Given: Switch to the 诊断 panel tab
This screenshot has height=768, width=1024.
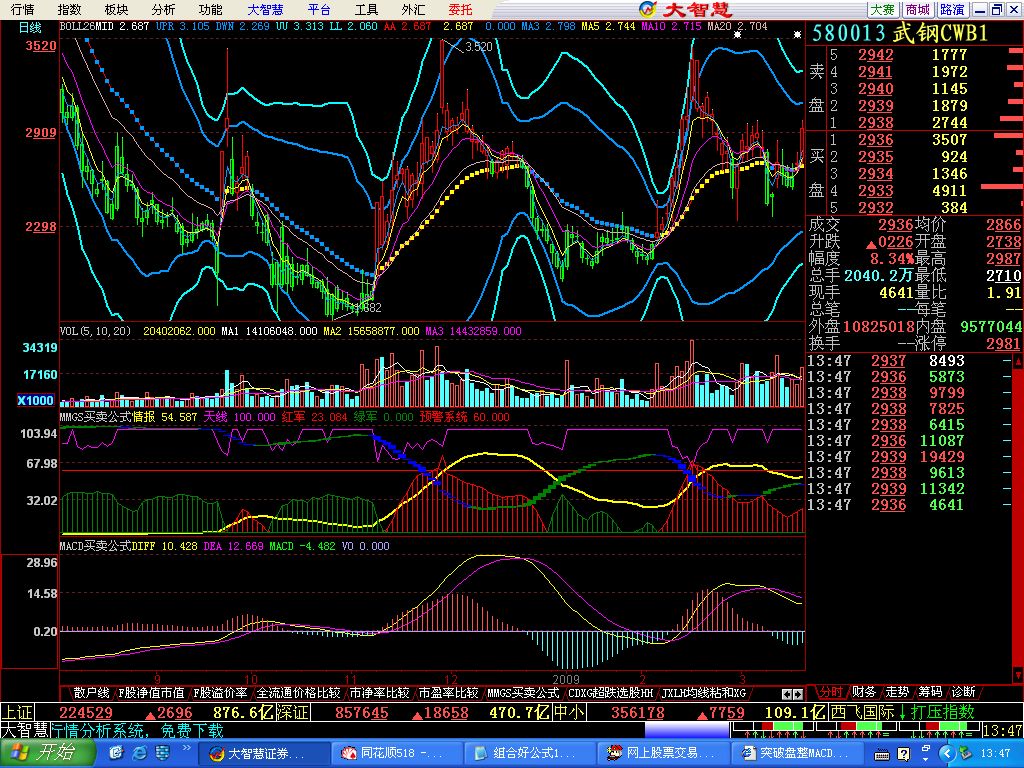Looking at the screenshot, I should [964, 692].
